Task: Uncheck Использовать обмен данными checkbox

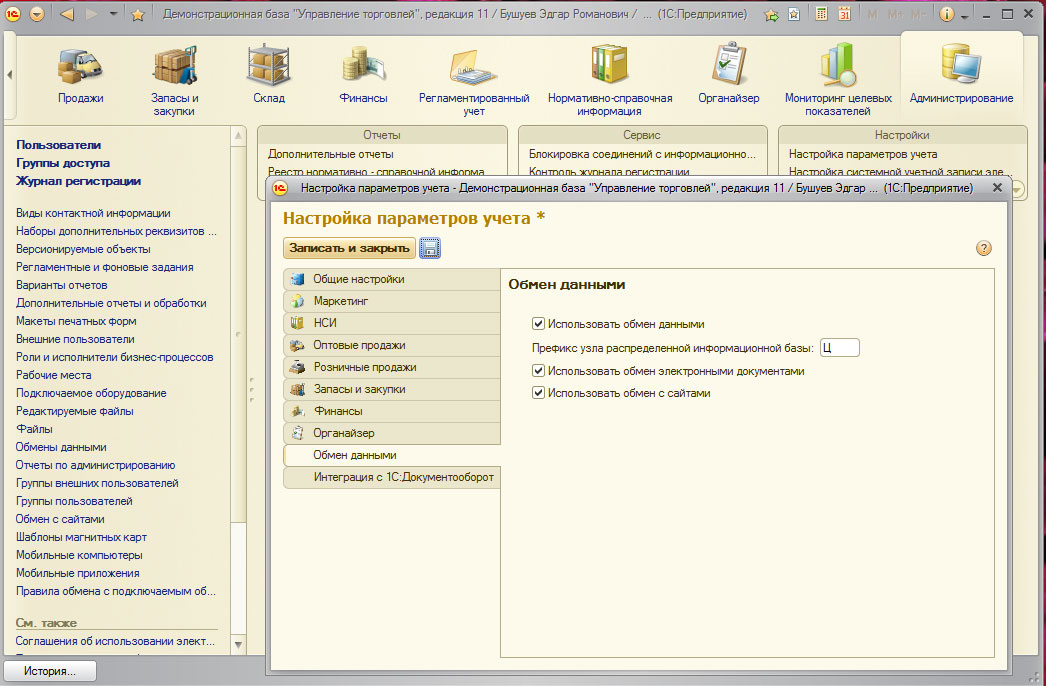Action: coord(538,324)
